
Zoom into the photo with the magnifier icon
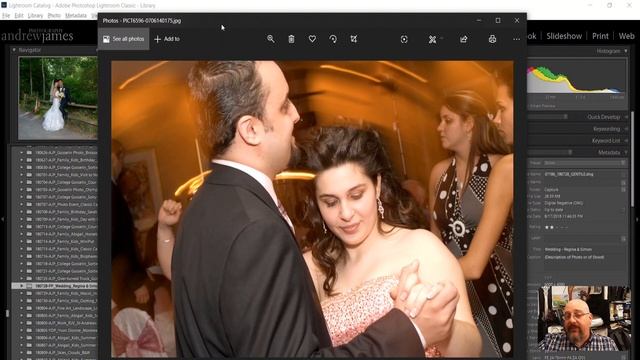pos(271,39)
